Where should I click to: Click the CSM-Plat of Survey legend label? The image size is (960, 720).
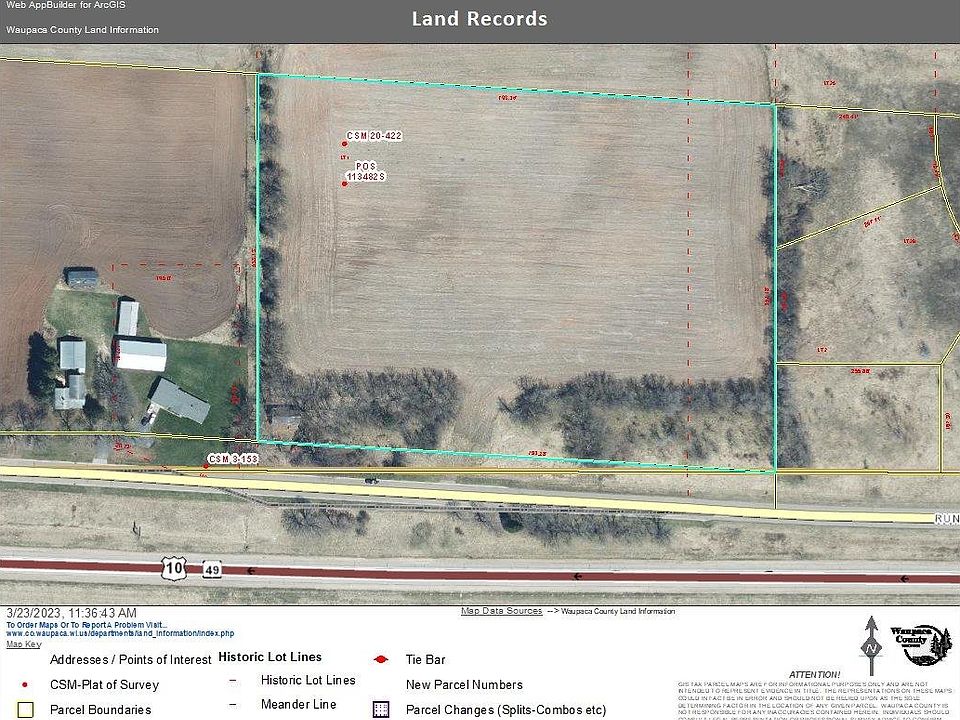point(104,685)
